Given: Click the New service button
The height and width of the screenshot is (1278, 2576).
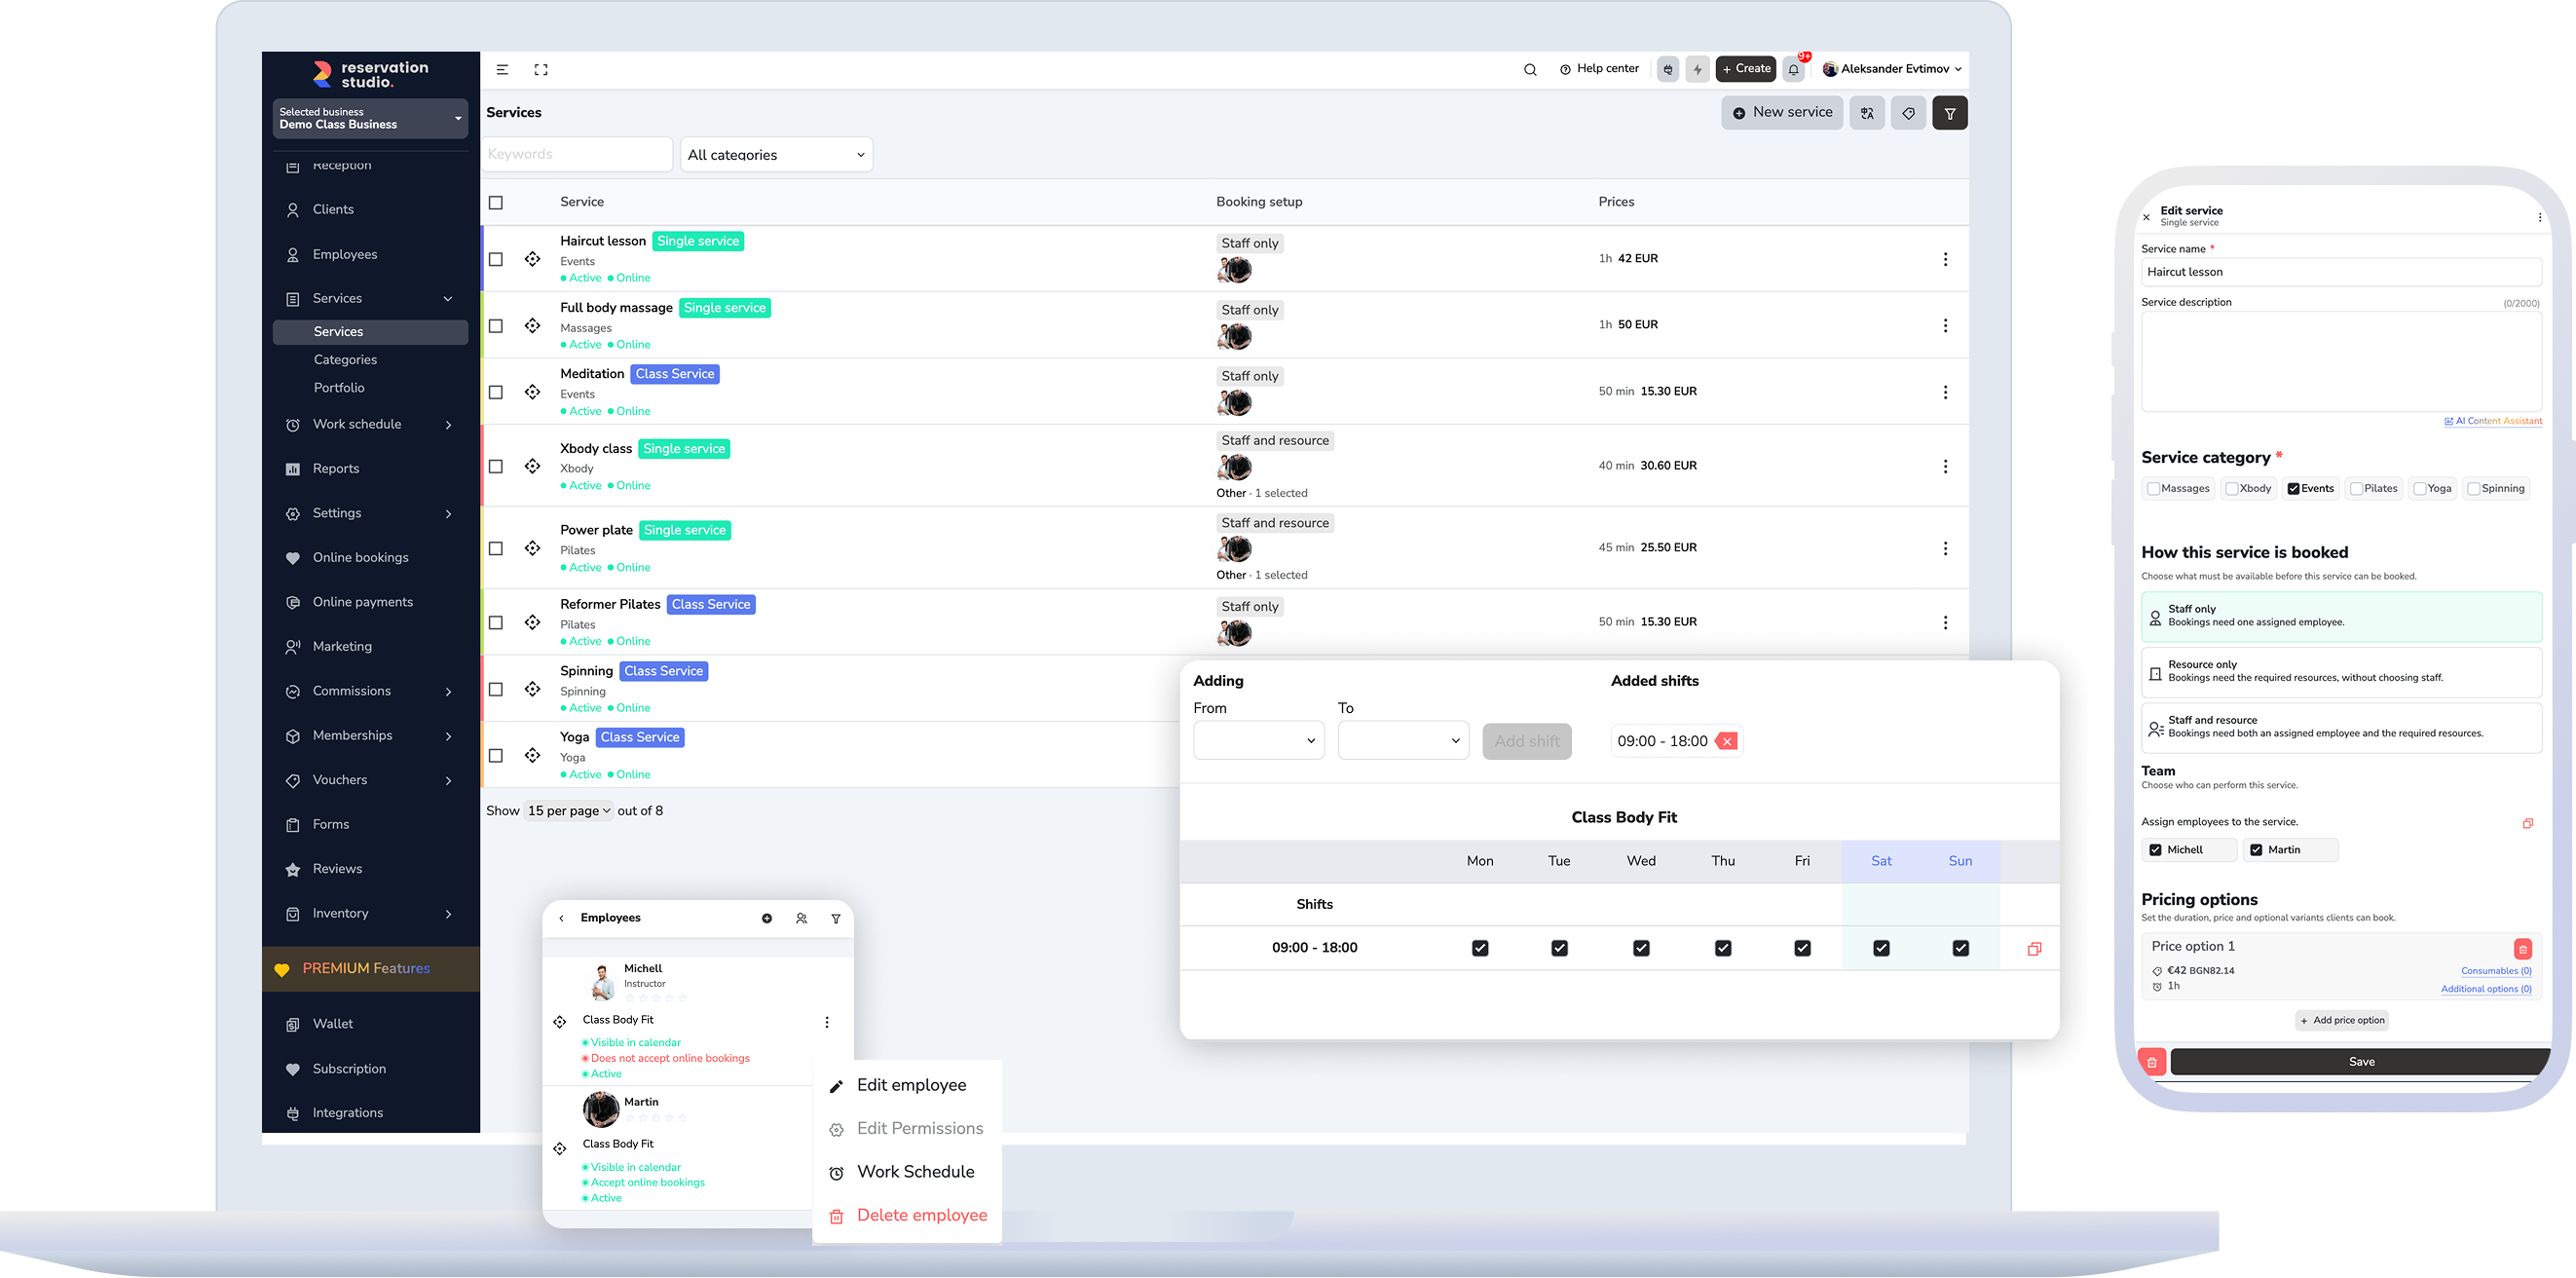Looking at the screenshot, I should (1781, 113).
